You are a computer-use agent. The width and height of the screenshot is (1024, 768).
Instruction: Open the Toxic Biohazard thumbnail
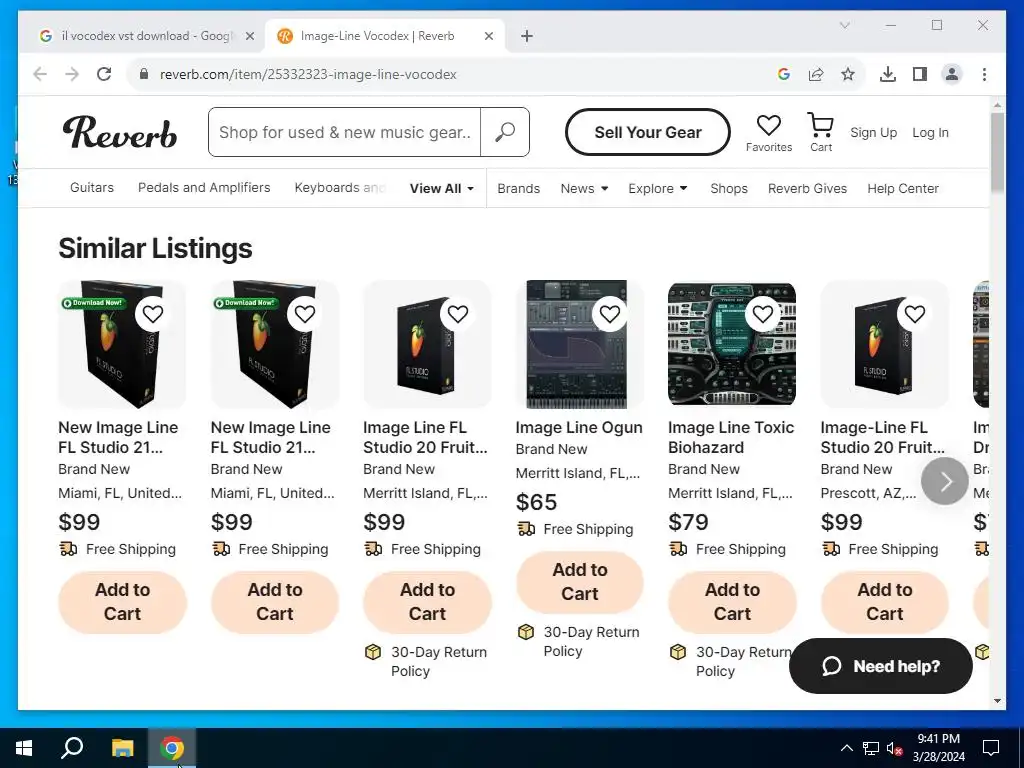(x=732, y=344)
